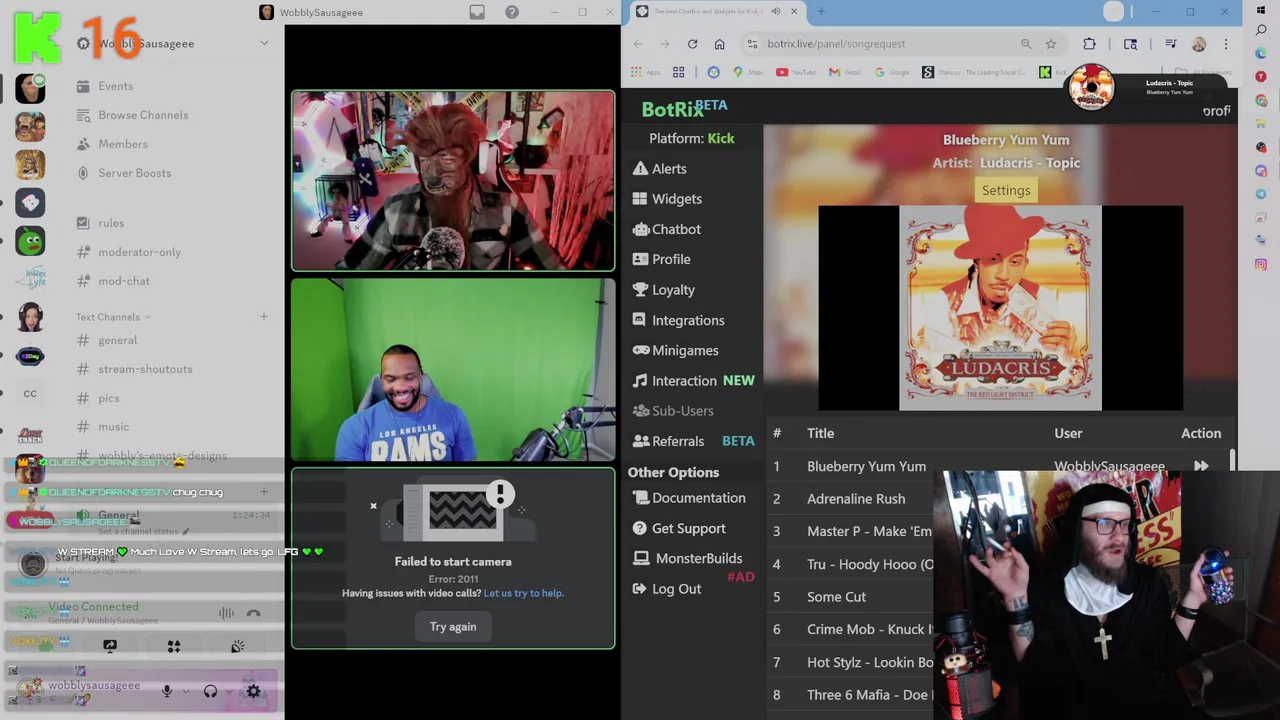1280x720 pixels.
Task: Open BotRix Documentation link
Action: [x=689, y=498]
